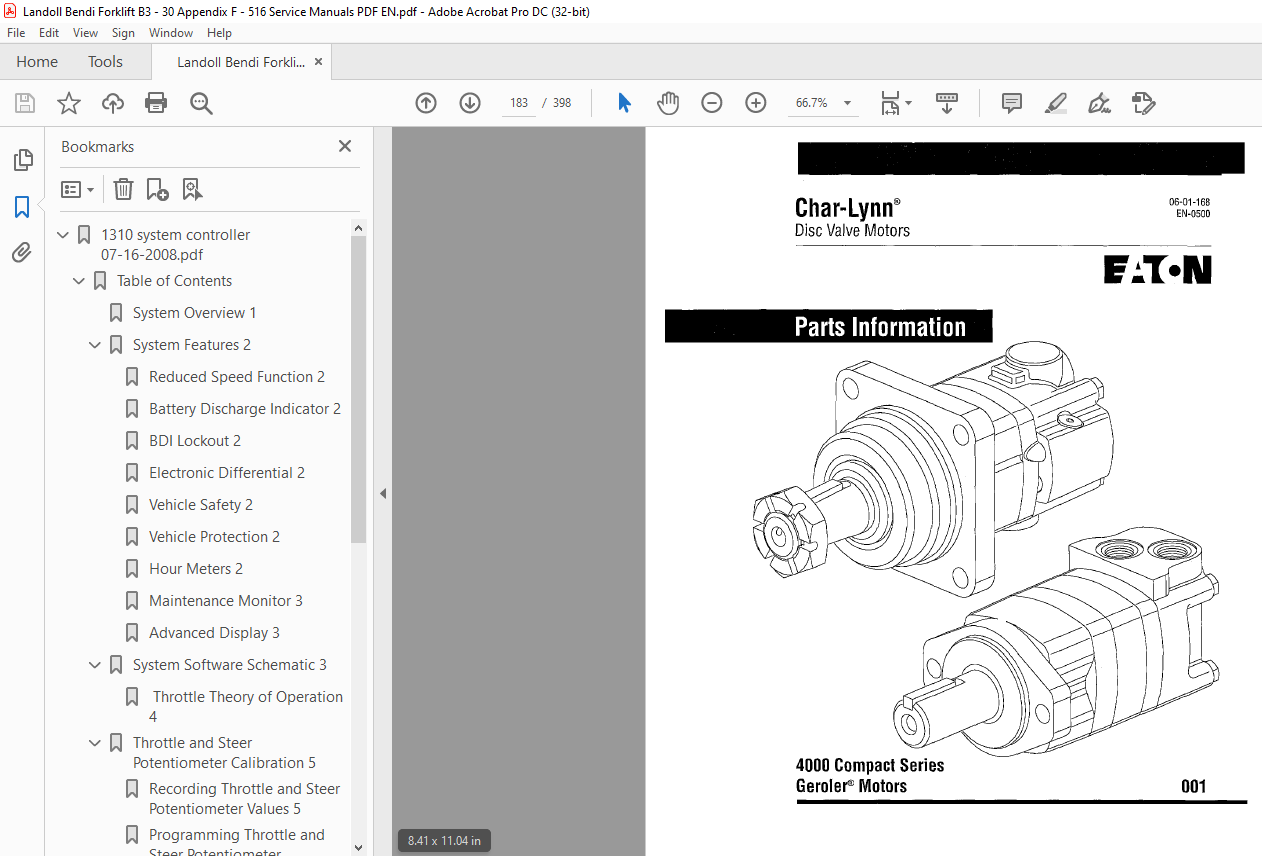Image resolution: width=1262 pixels, height=856 pixels.
Task: Collapse the Table of Contents bookmark
Action: [x=79, y=281]
